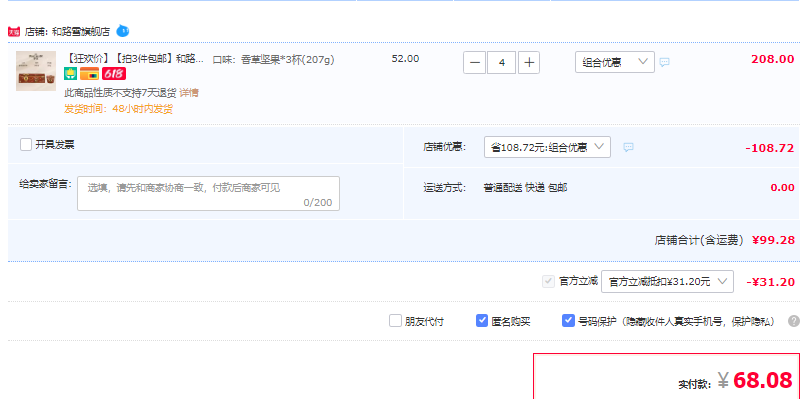Click the 给卖家留言 message text box

[208, 194]
